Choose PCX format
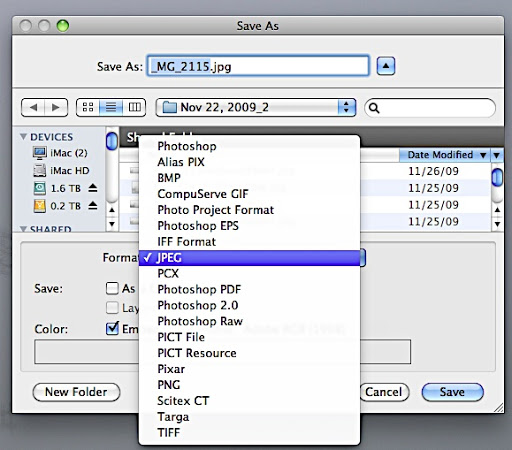The width and height of the screenshot is (512, 450). 249,274
